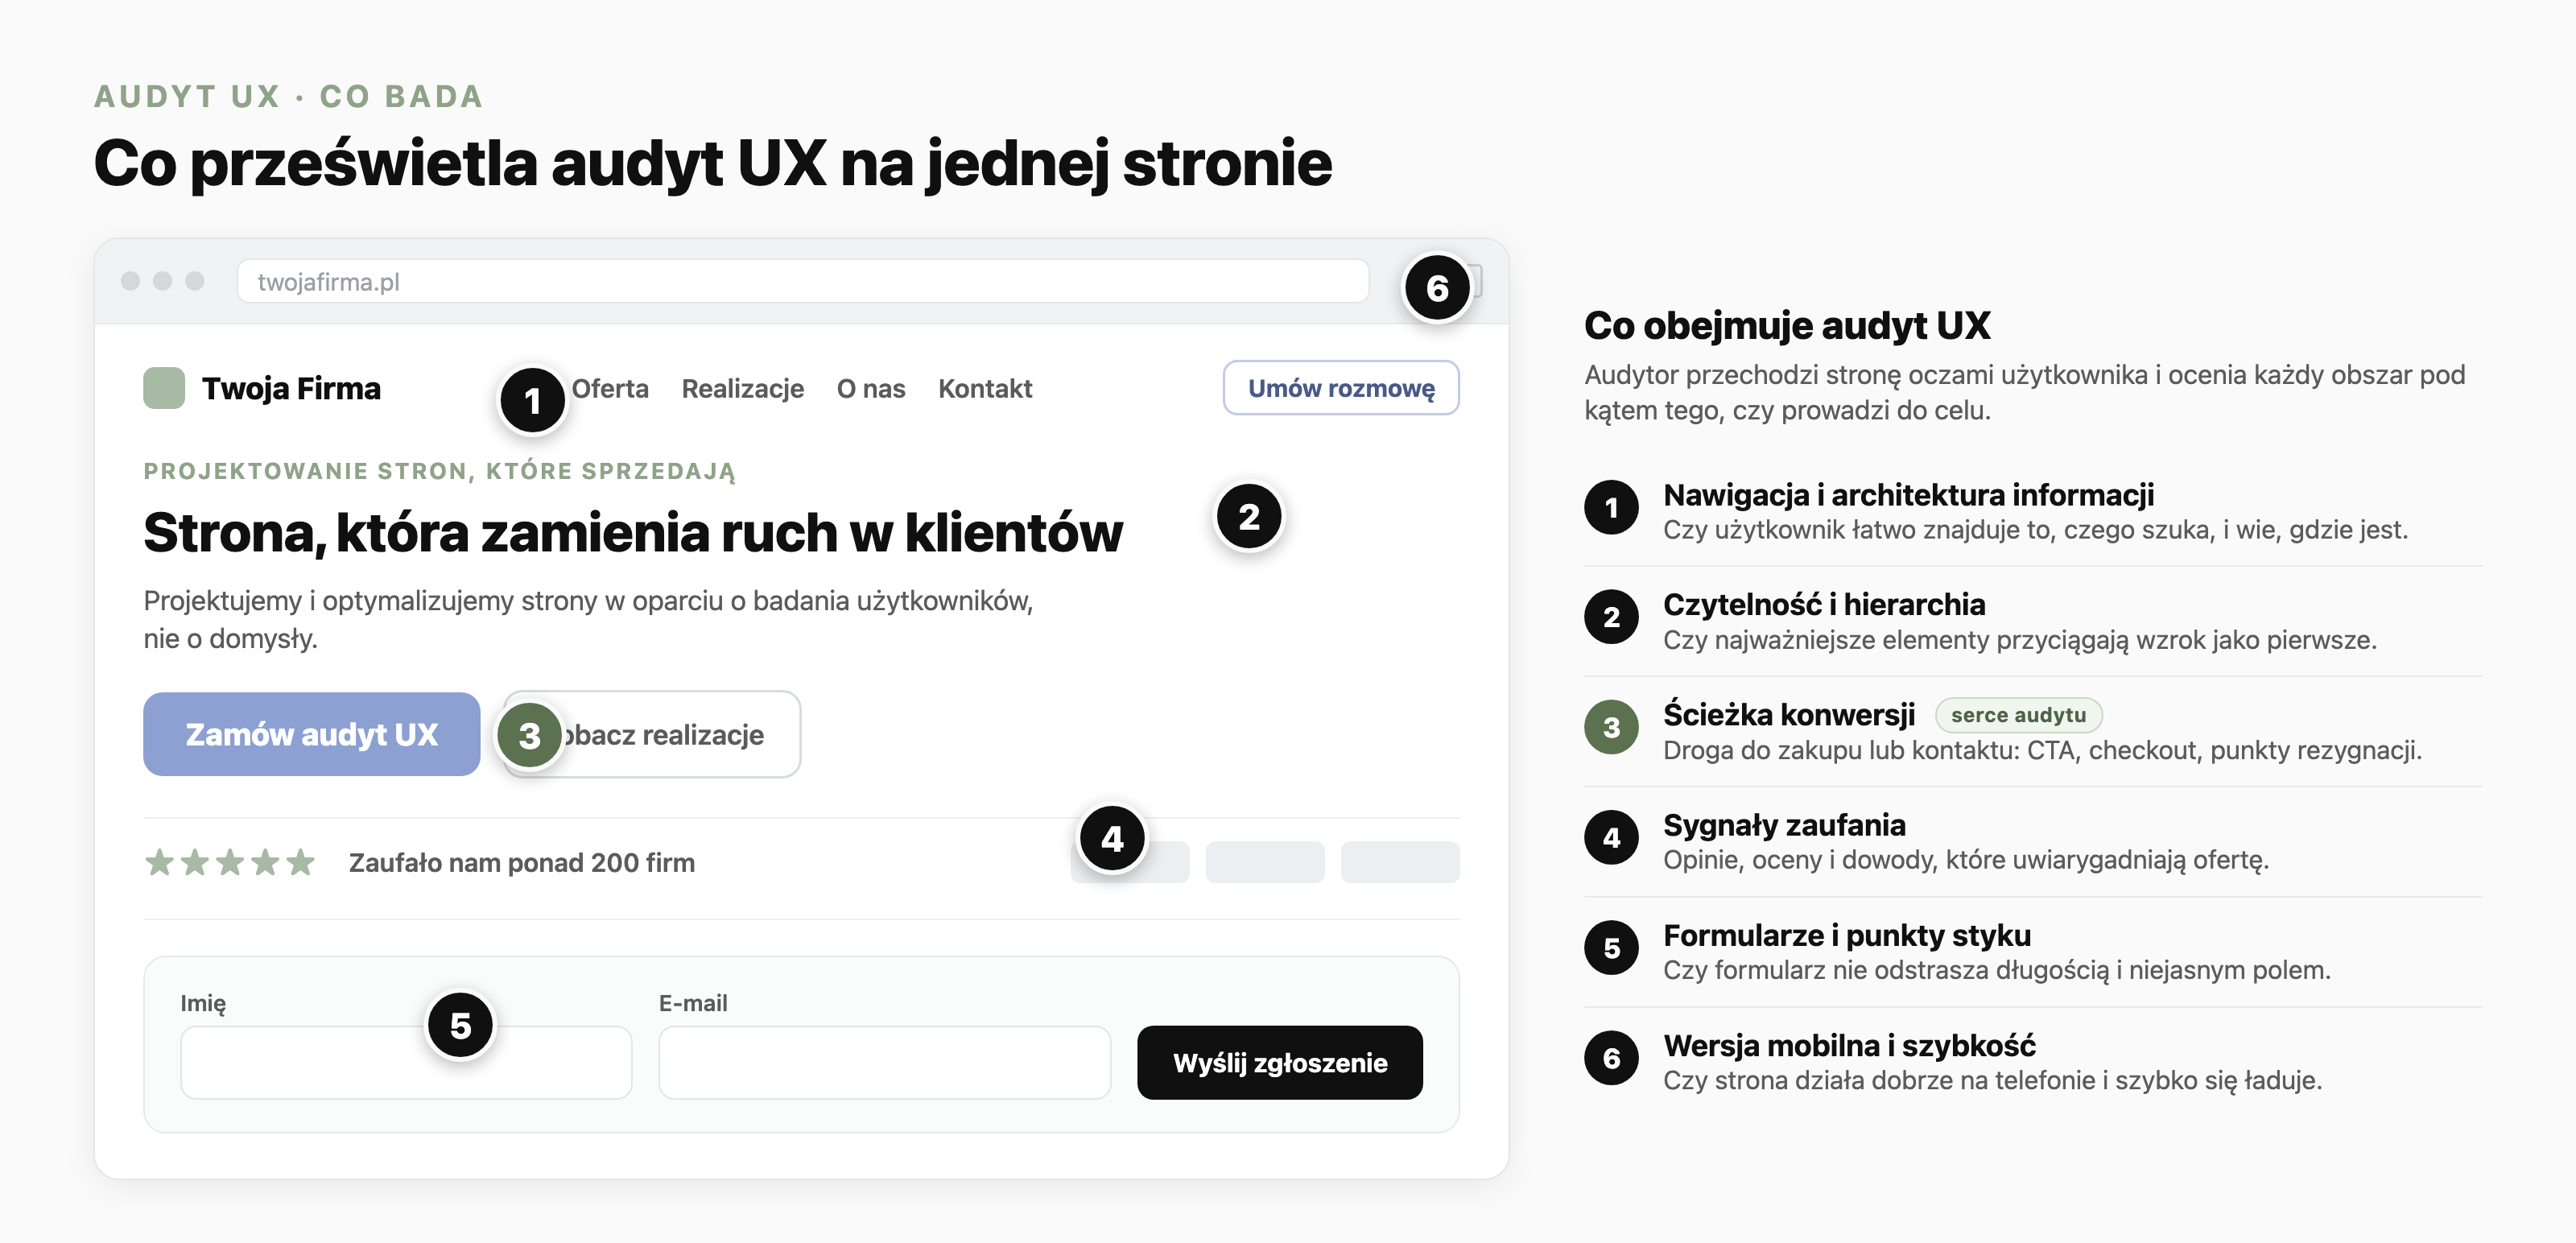This screenshot has height=1243, width=2576.
Task: Click the twojafirma.pl address bar
Action: (803, 281)
